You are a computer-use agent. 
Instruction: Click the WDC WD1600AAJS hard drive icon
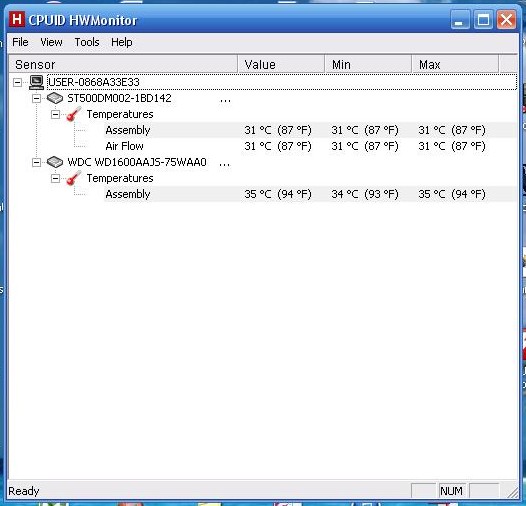(55, 162)
